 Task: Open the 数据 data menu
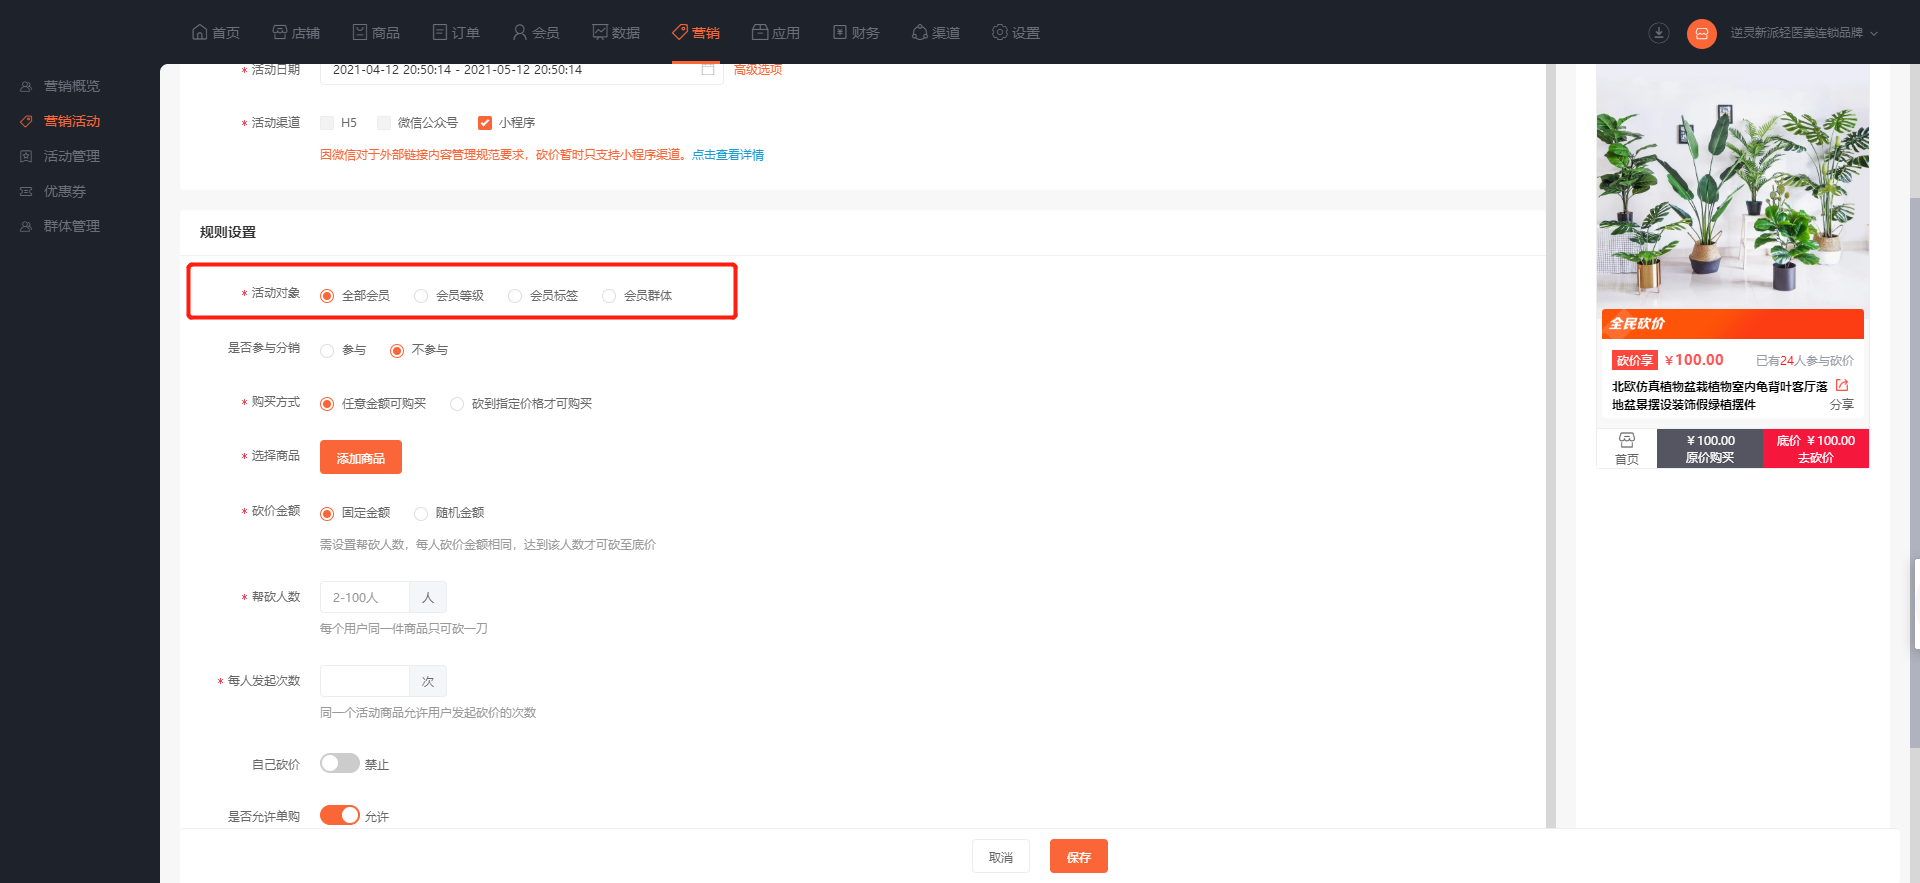pos(615,32)
